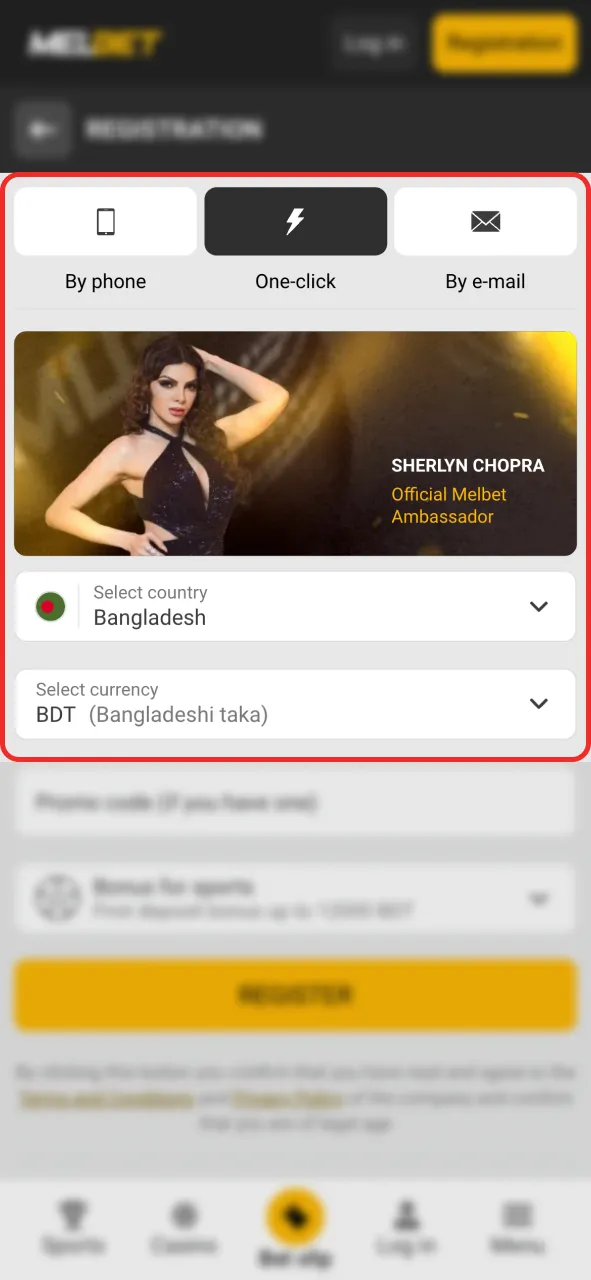Viewport: 591px width, 1280px height.
Task: Expand the Select country dropdown
Action: click(x=295, y=606)
